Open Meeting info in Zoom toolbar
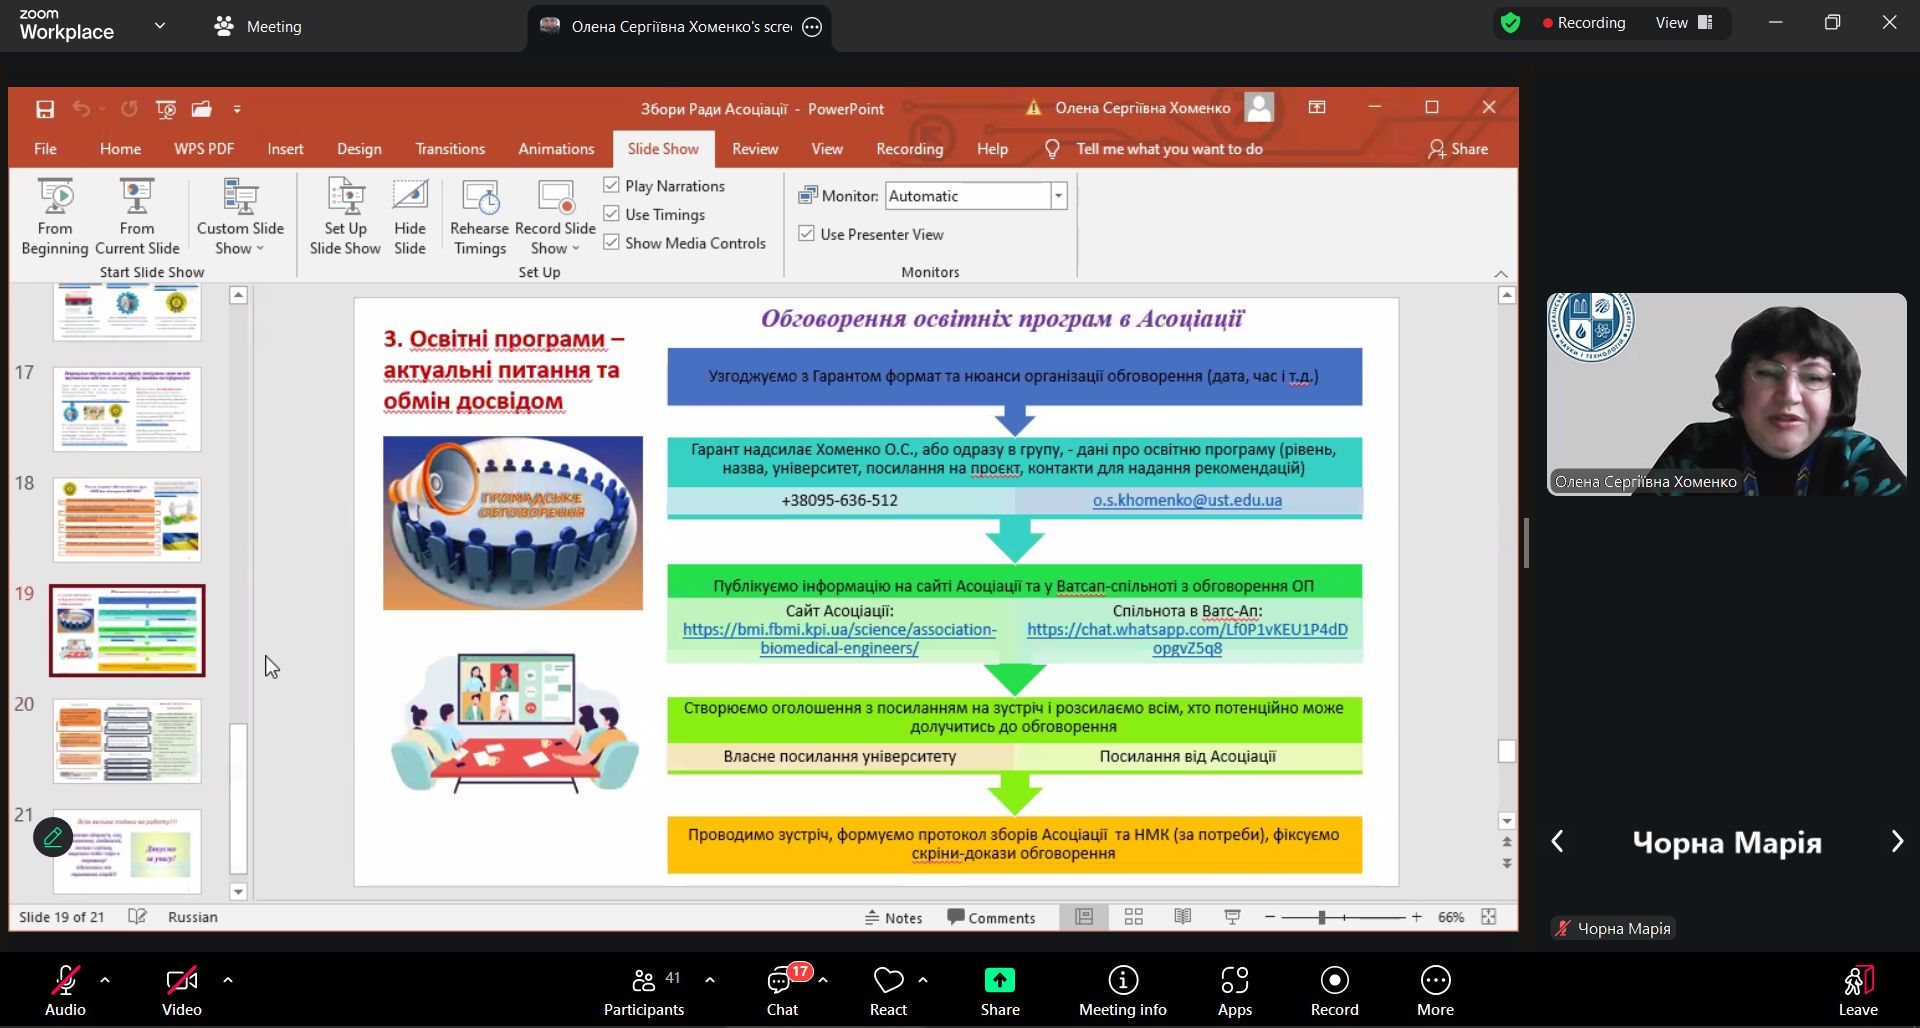The image size is (1920, 1028). tap(1122, 981)
